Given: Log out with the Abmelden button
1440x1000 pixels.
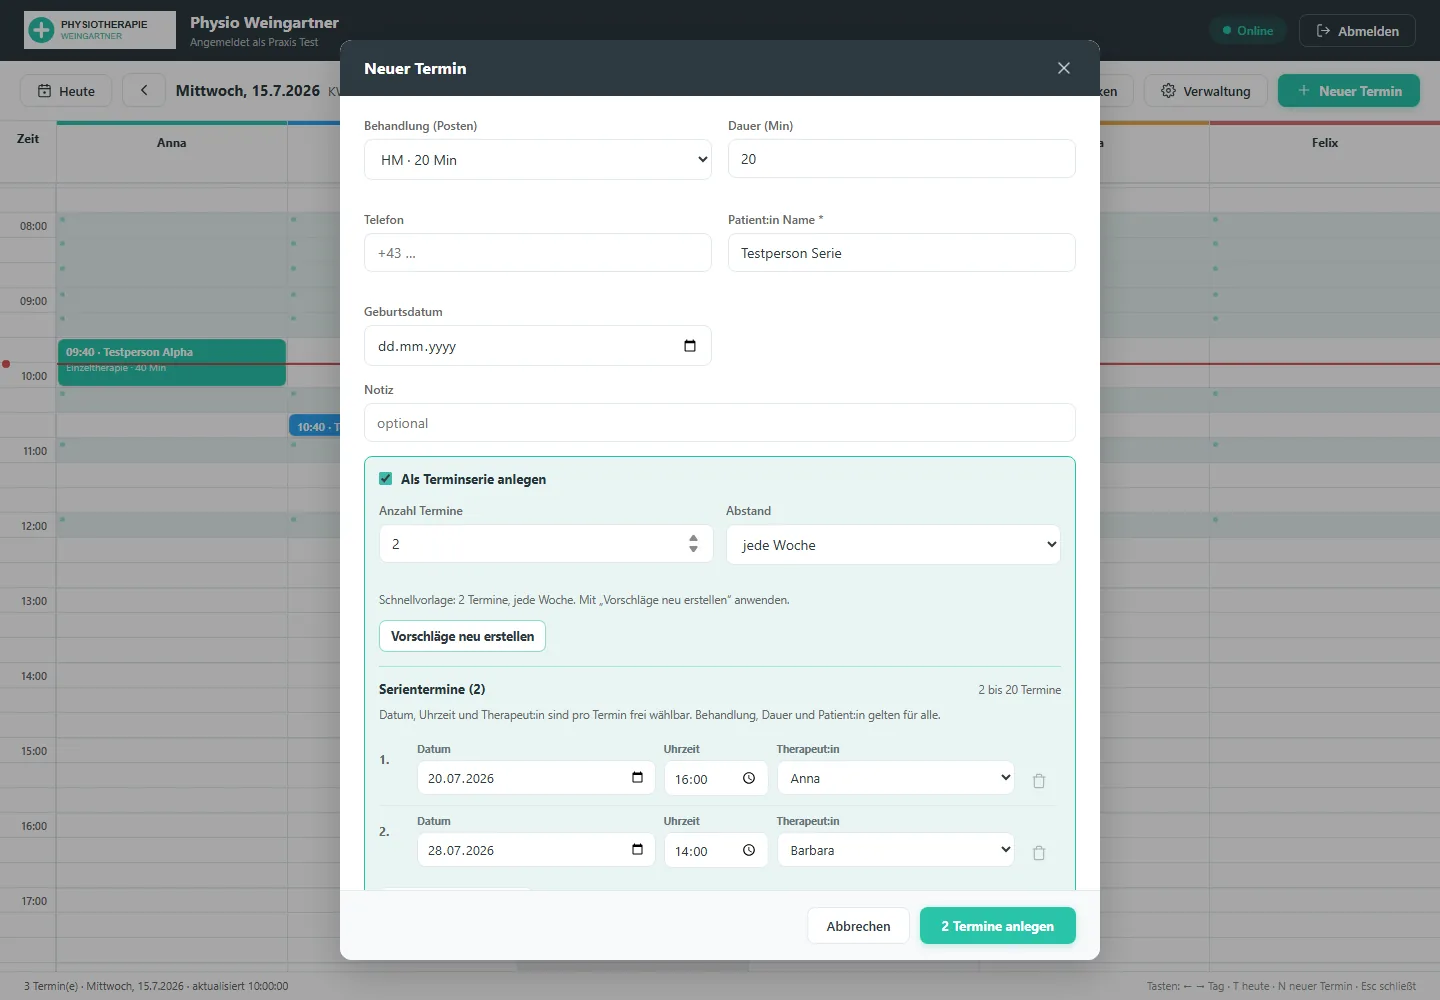Looking at the screenshot, I should pyautogui.click(x=1357, y=31).
